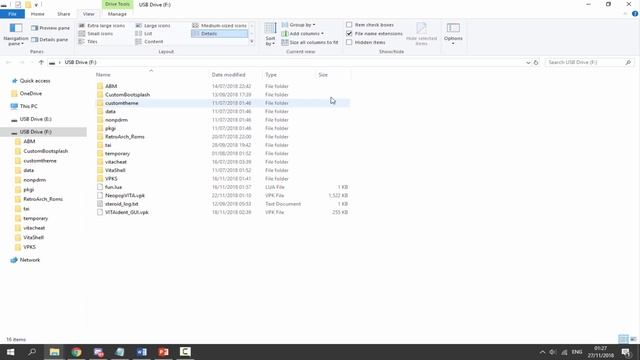
Task: Expand the layout gallery more arrow
Action: click(x=252, y=42)
